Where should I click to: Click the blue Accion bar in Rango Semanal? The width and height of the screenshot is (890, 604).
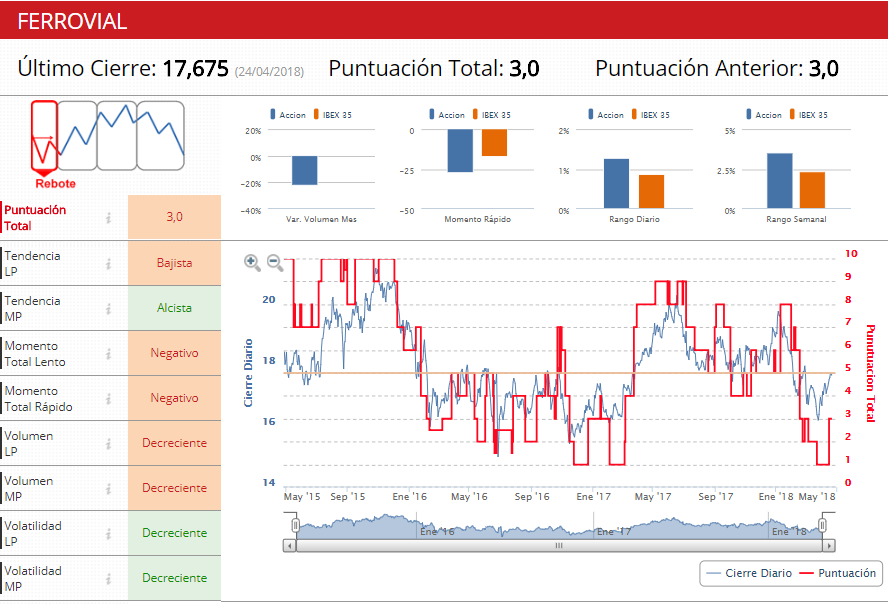780,181
